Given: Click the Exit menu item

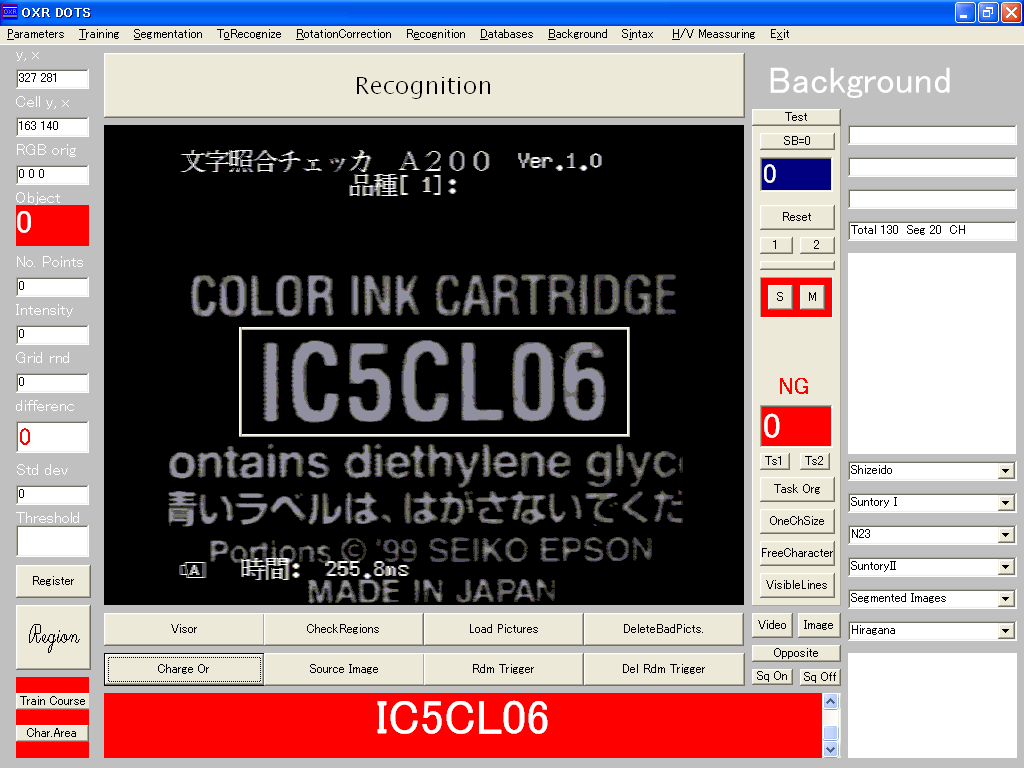Looking at the screenshot, I should tap(779, 34).
